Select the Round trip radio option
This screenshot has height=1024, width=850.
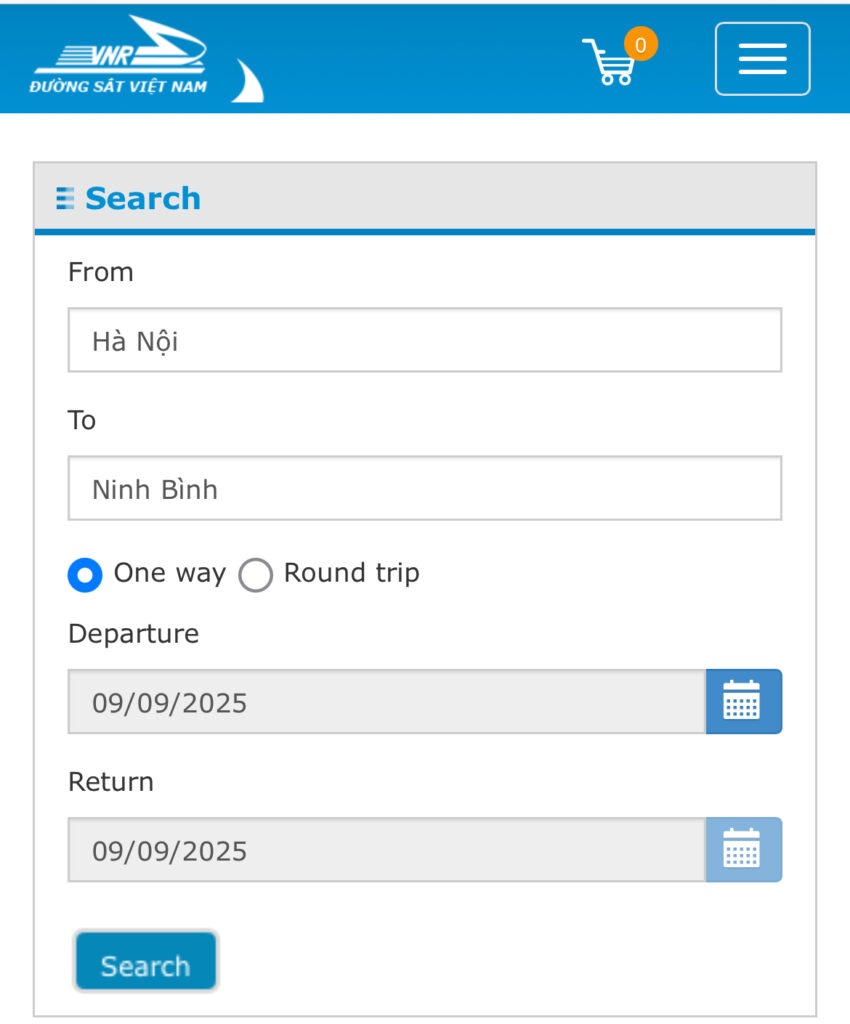point(255,575)
